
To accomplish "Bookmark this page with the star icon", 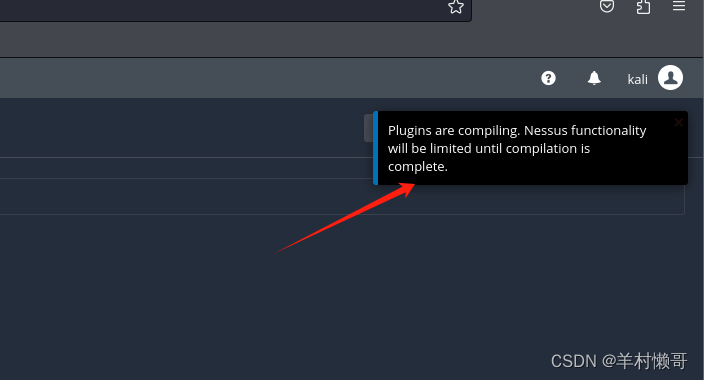I will coord(456,6).
